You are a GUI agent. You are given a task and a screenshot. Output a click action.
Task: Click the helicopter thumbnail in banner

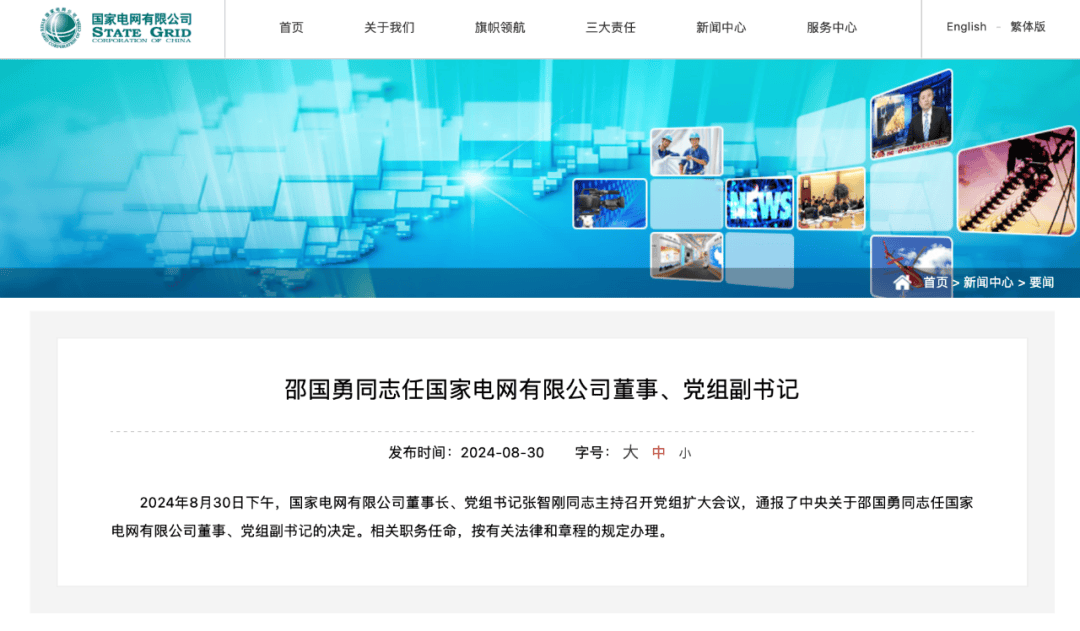coord(911,266)
